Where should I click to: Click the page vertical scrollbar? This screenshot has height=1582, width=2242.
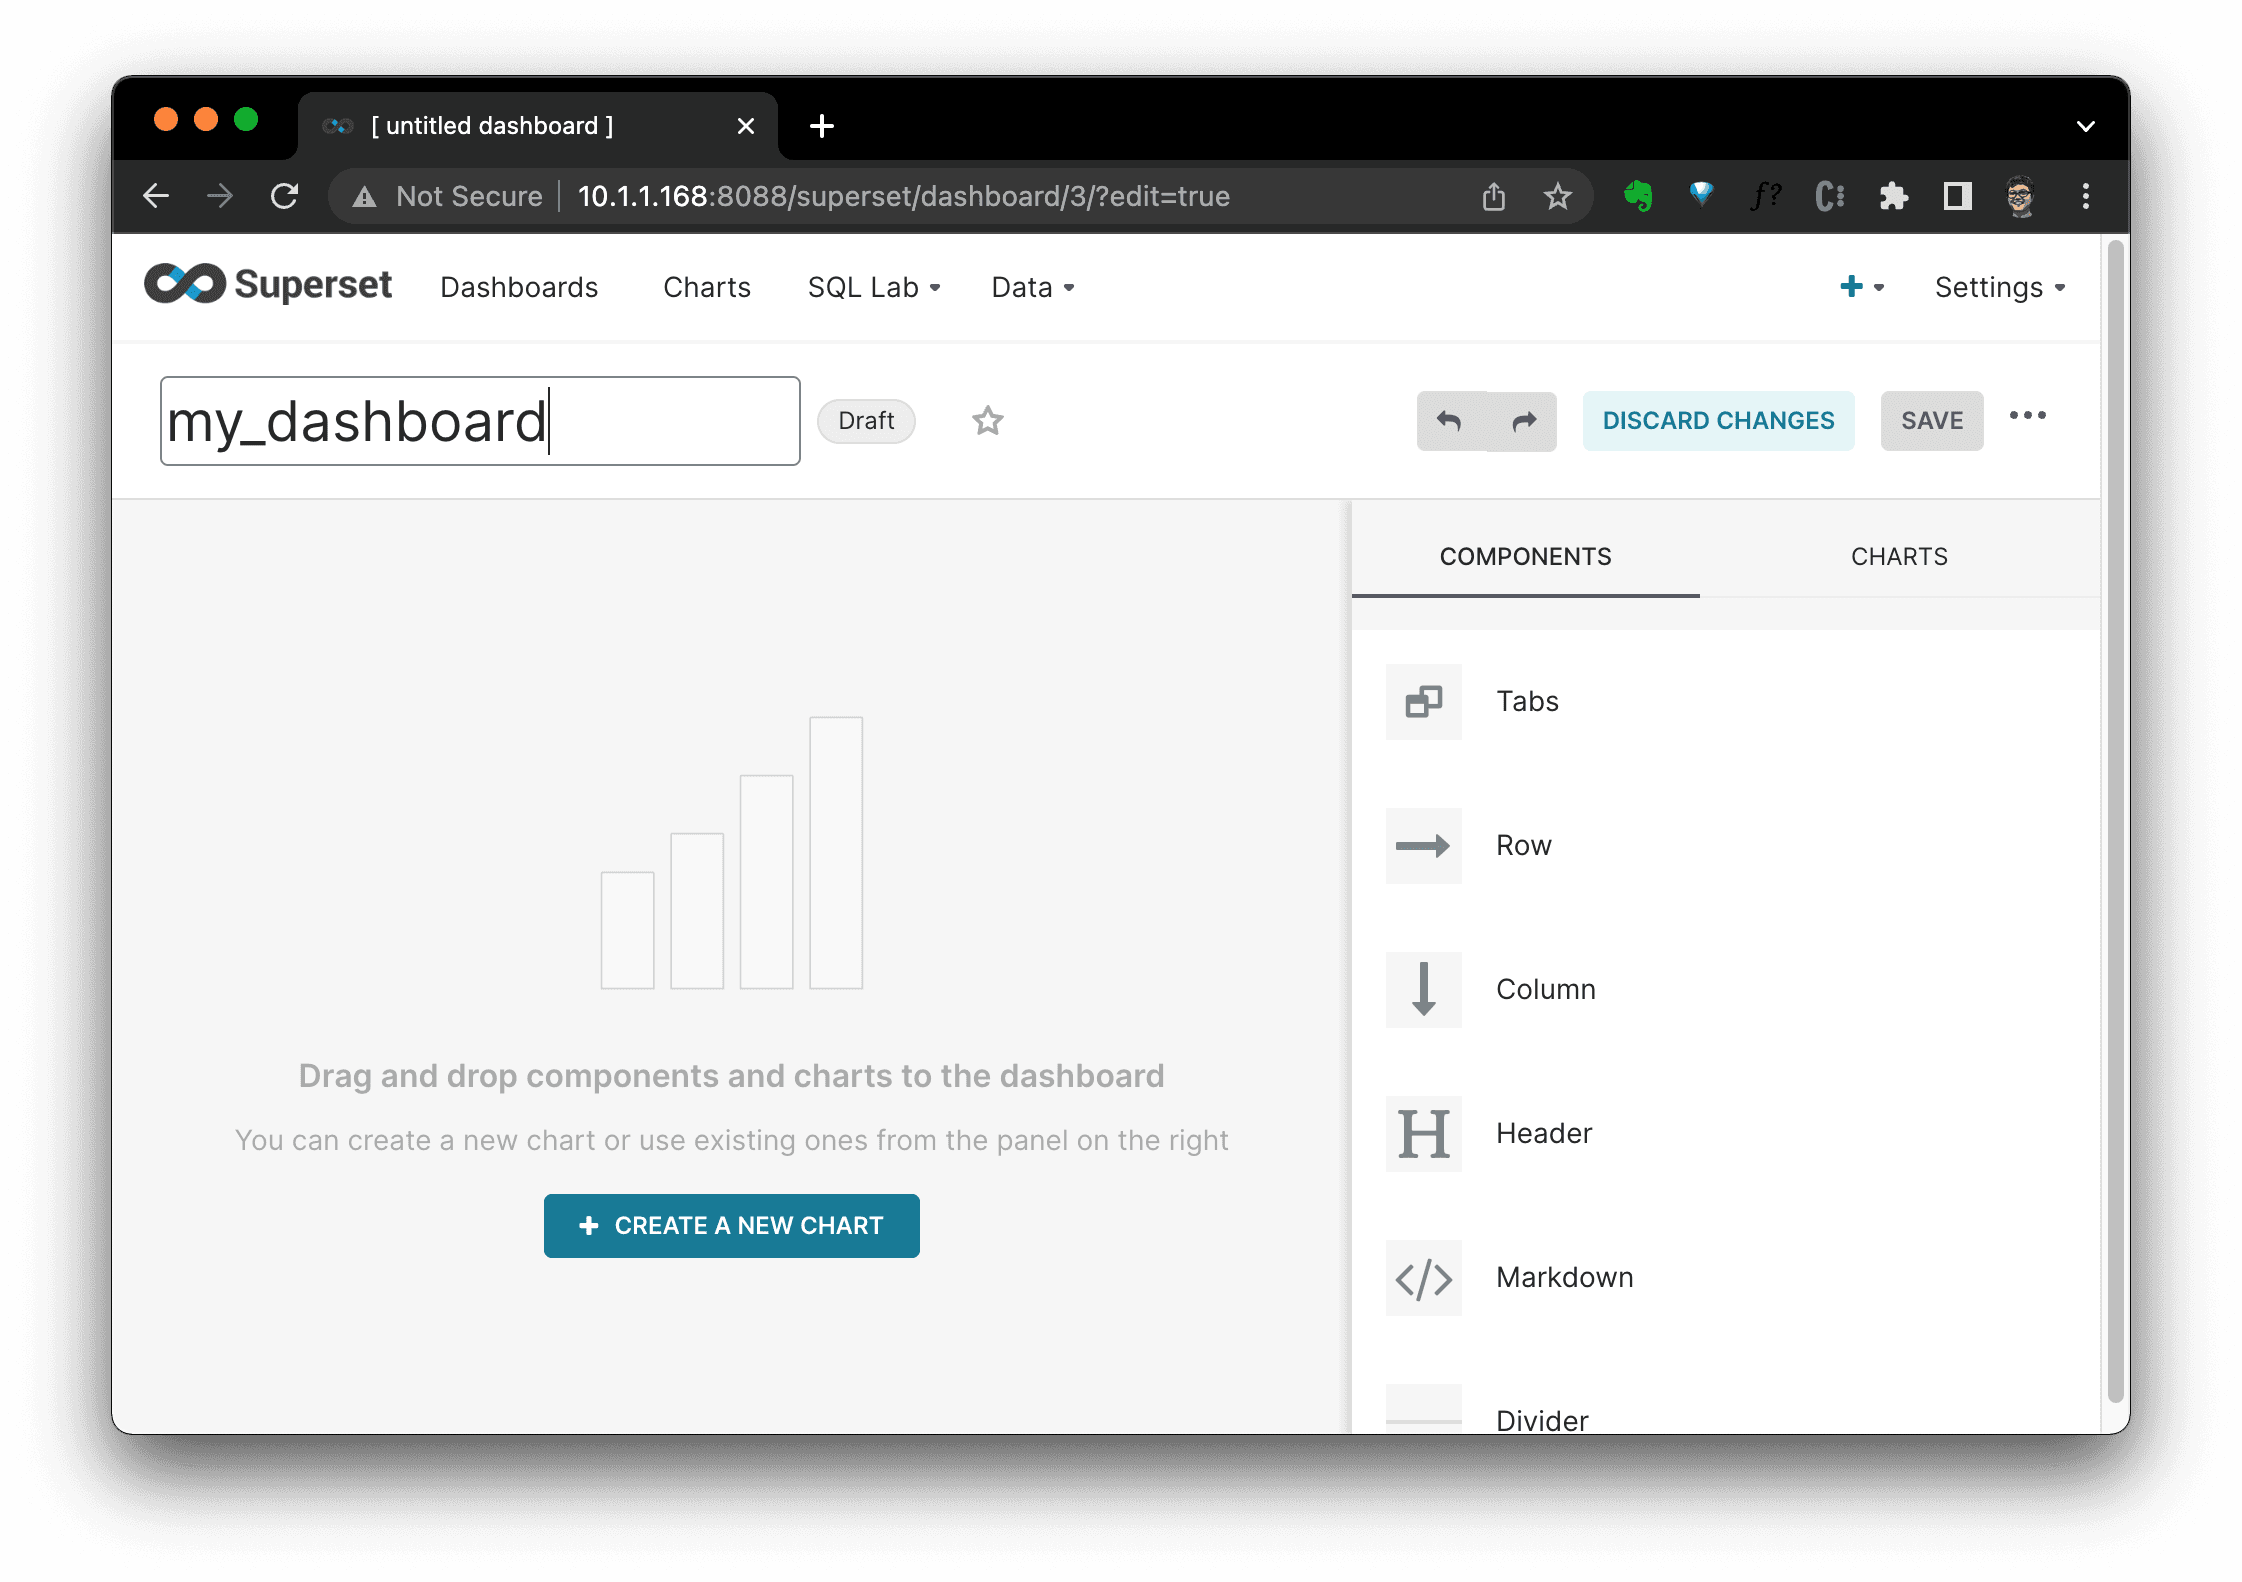(2114, 820)
